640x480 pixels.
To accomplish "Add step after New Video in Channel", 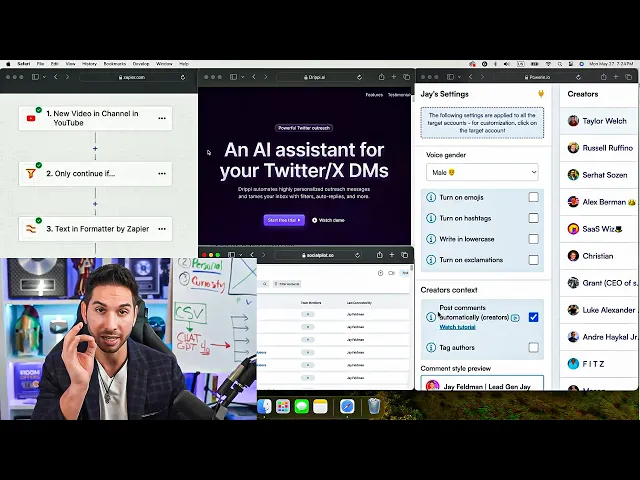I will (x=95, y=149).
